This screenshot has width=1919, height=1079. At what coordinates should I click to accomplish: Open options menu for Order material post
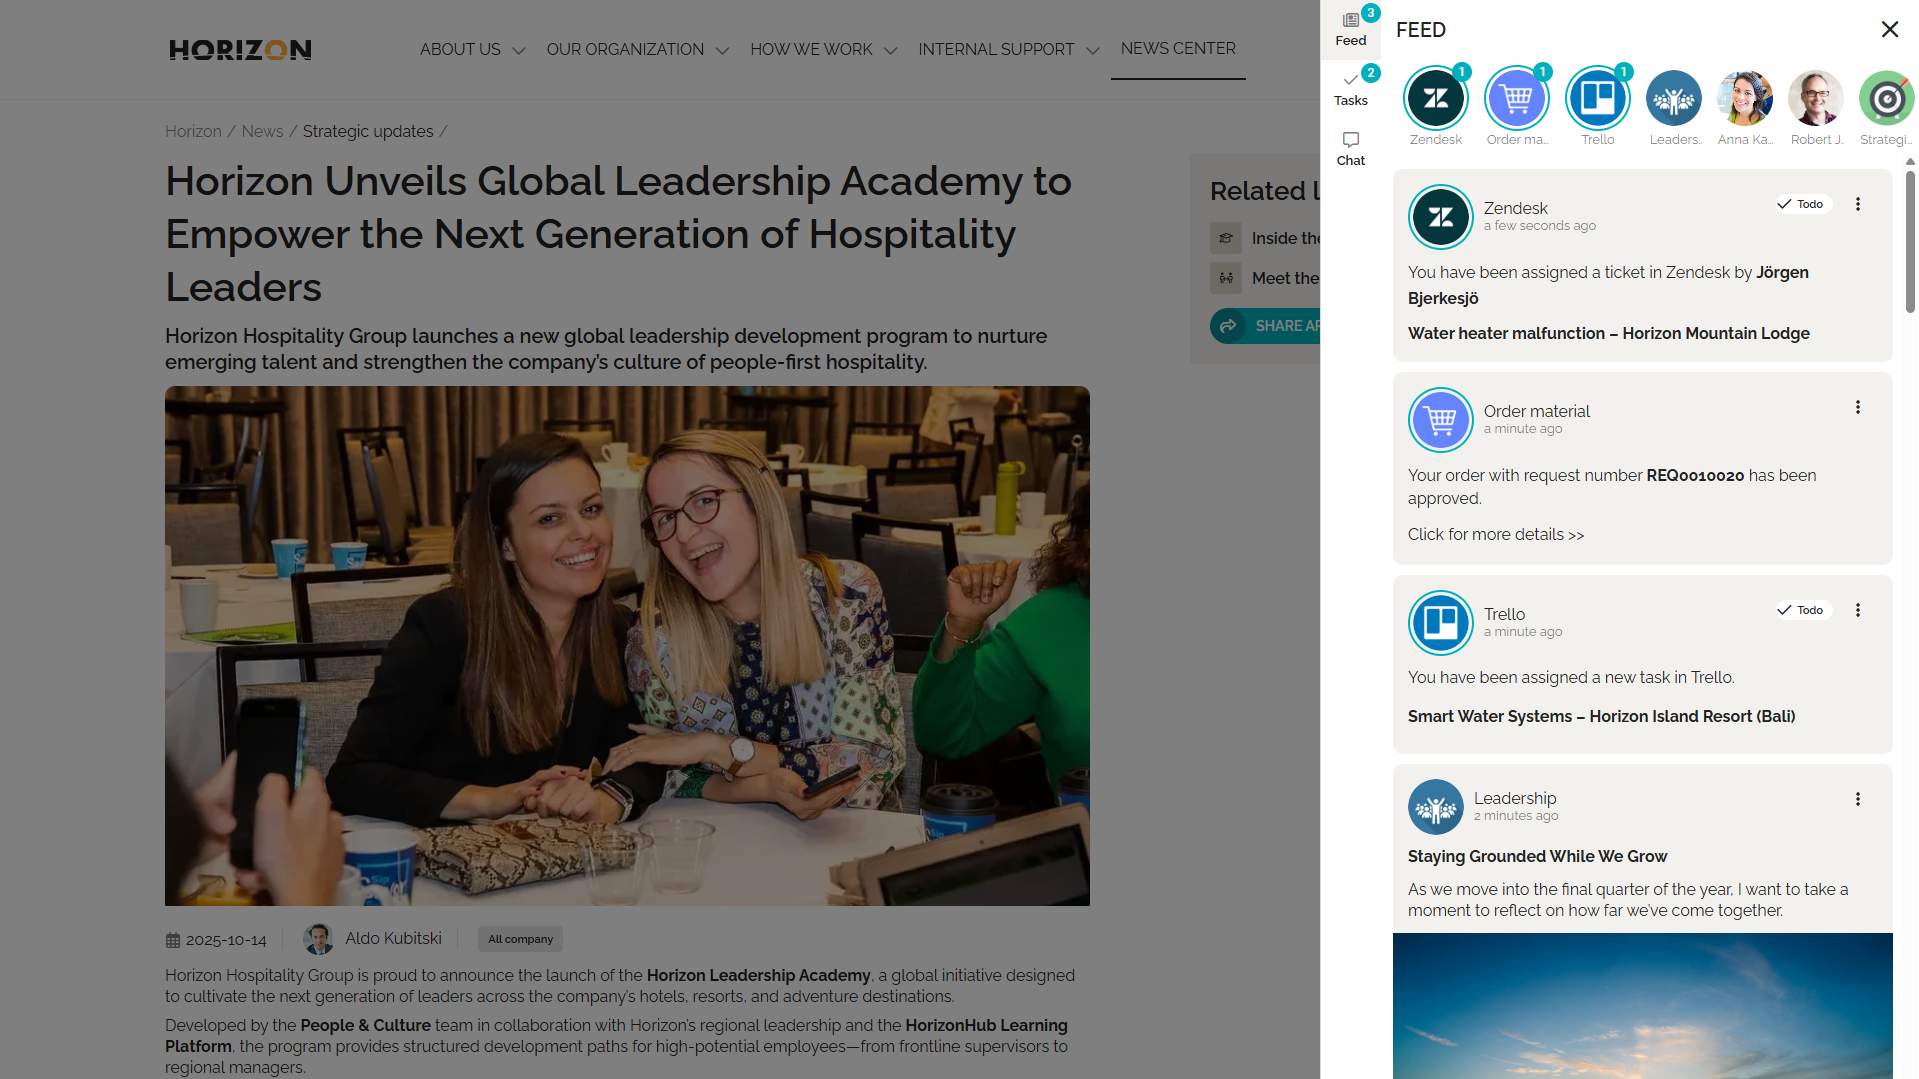click(1857, 407)
